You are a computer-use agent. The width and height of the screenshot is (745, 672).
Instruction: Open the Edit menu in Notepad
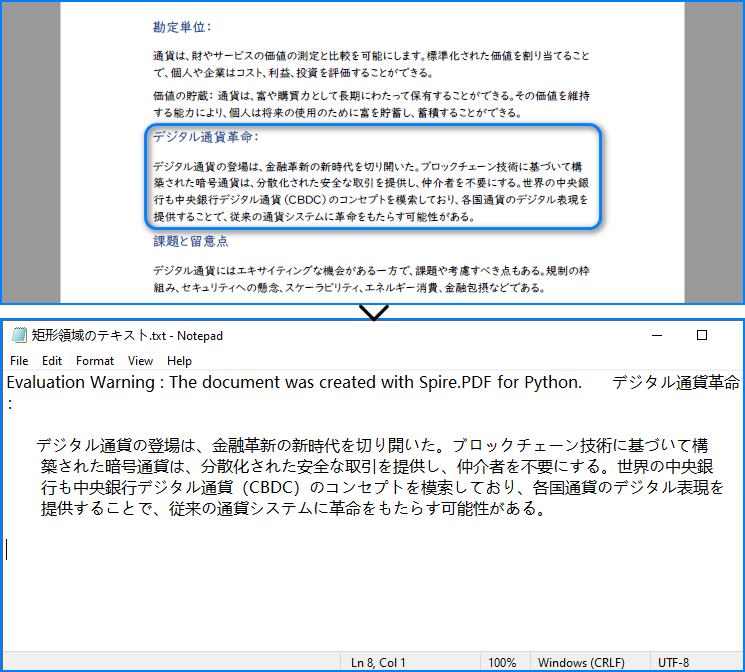click(x=52, y=361)
